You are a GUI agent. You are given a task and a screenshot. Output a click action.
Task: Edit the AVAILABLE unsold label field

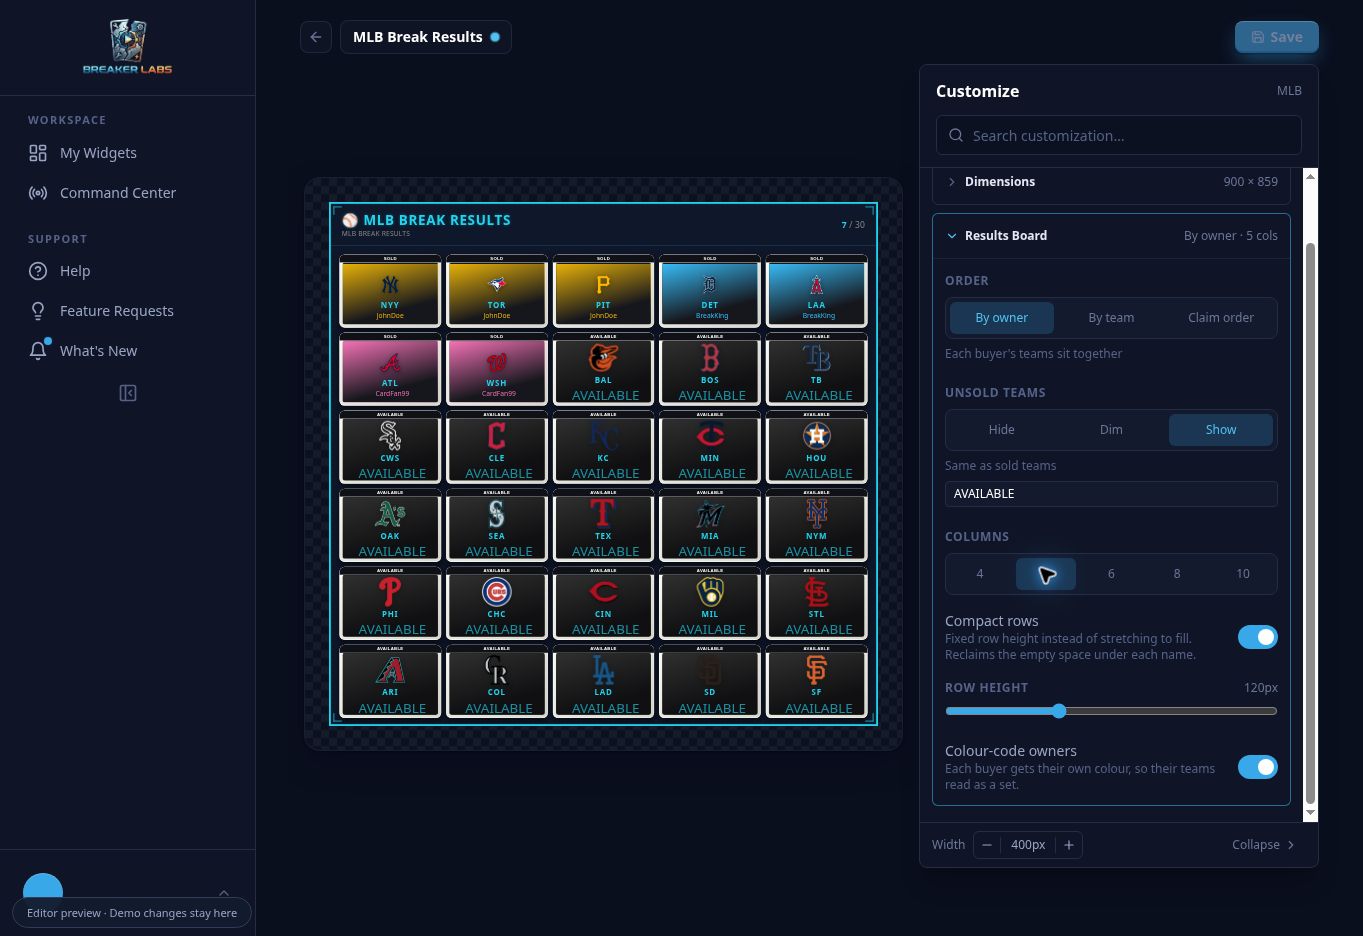click(1111, 494)
